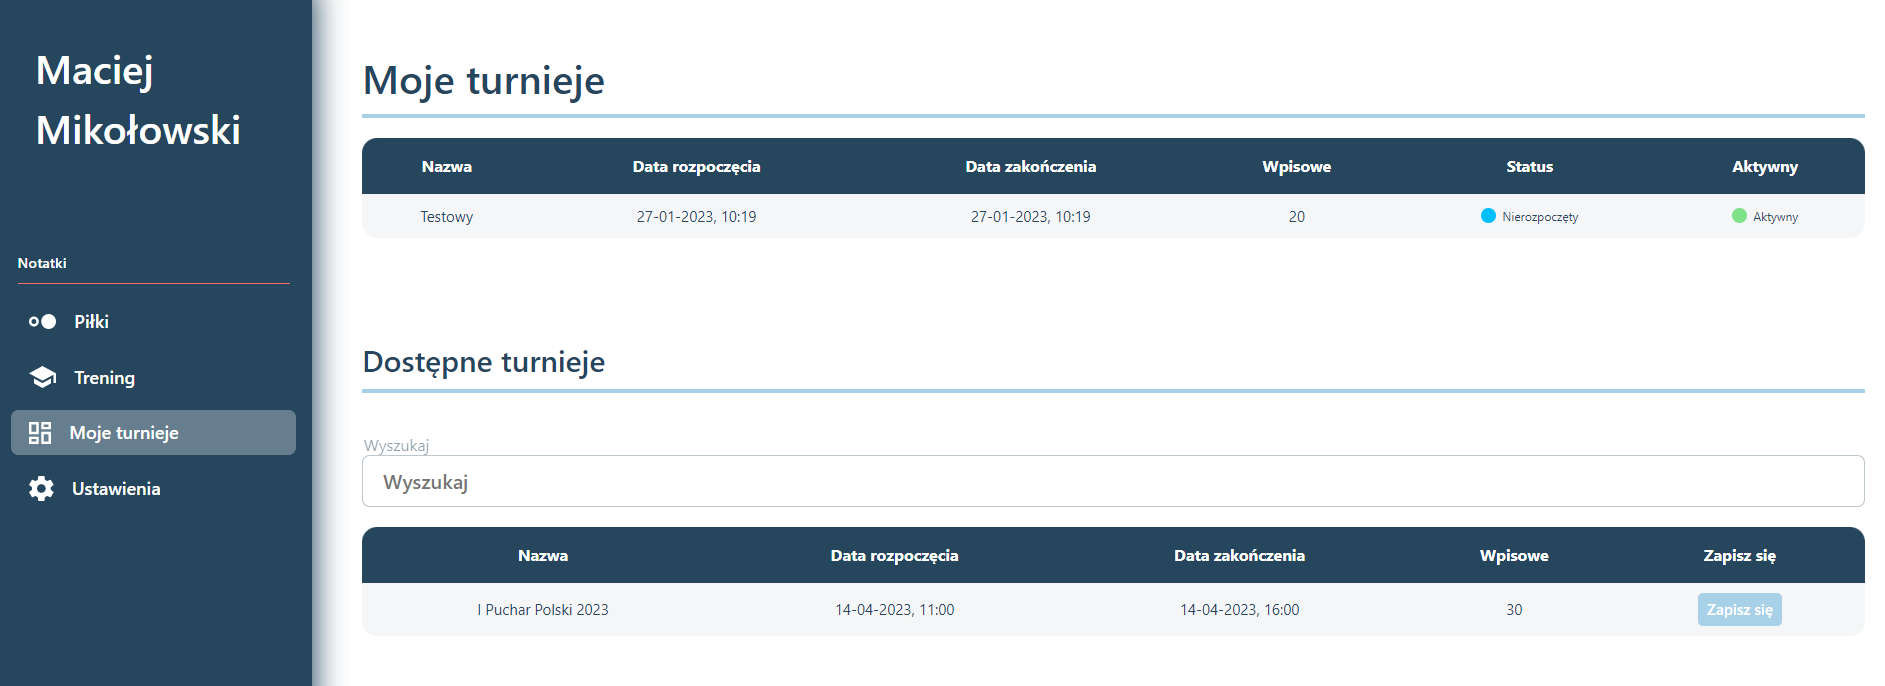Image resolution: width=1885 pixels, height=686 pixels.
Task: Click the green Aktywny status dot
Action: [x=1739, y=216]
